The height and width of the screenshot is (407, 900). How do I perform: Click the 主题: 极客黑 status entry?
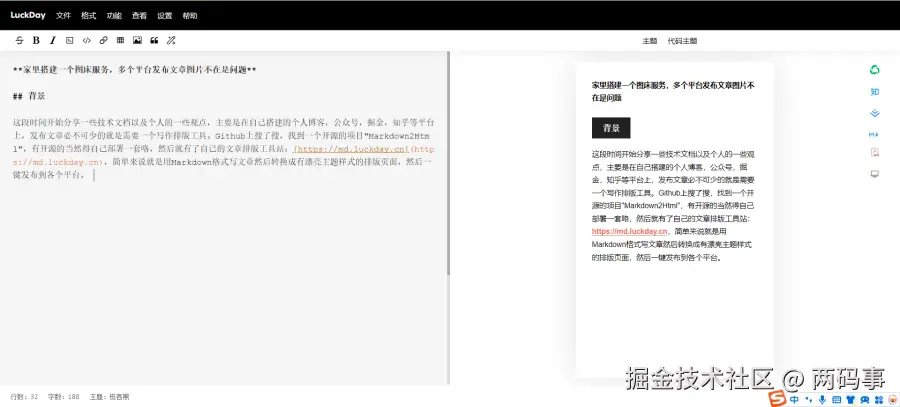click(x=109, y=397)
